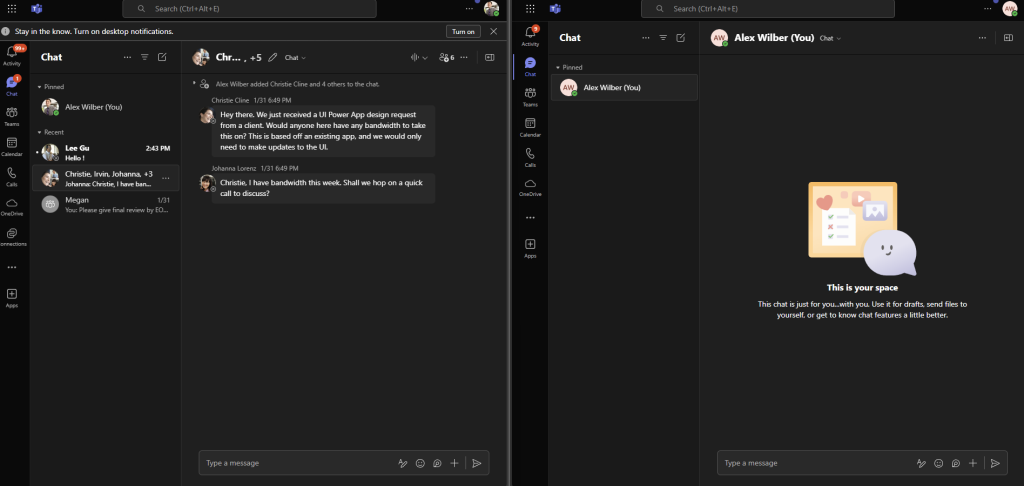This screenshot has height=486, width=1024.
Task: Open chat list options in left window
Action: (127, 57)
